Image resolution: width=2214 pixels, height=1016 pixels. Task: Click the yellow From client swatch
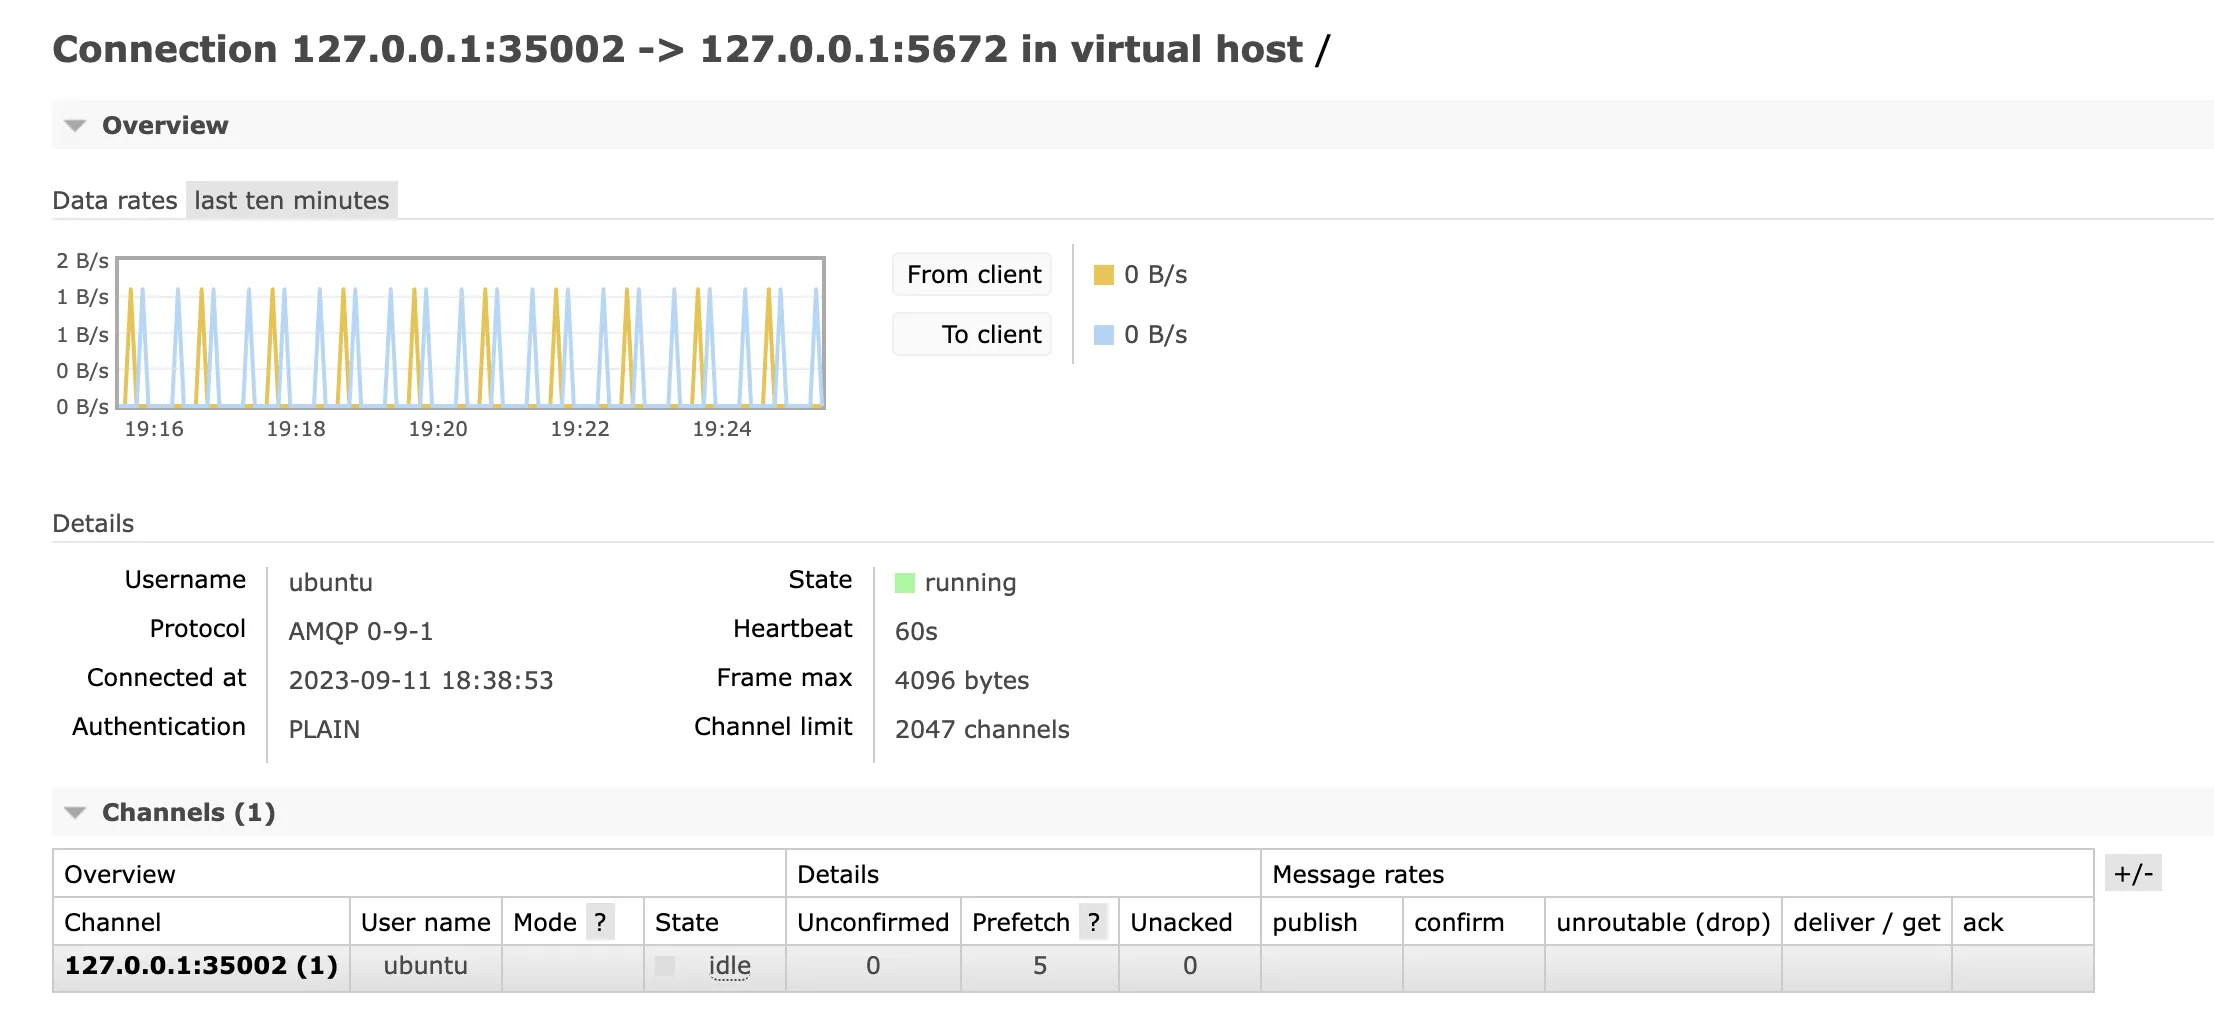[1103, 275]
